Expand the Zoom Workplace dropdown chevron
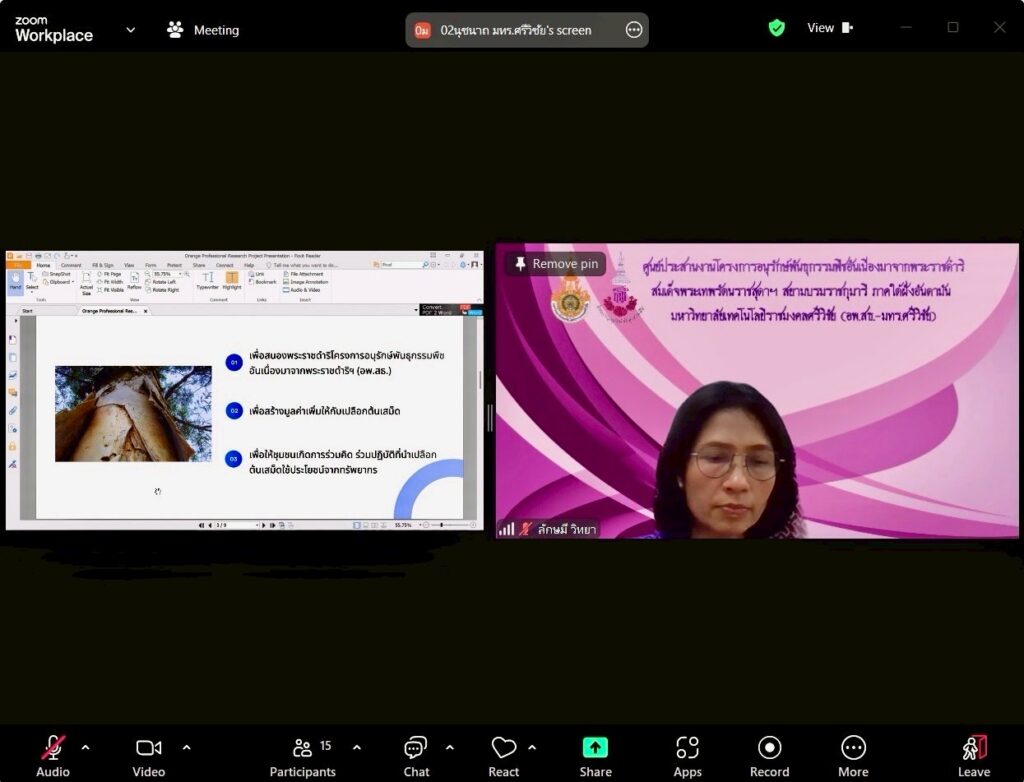 pos(131,29)
